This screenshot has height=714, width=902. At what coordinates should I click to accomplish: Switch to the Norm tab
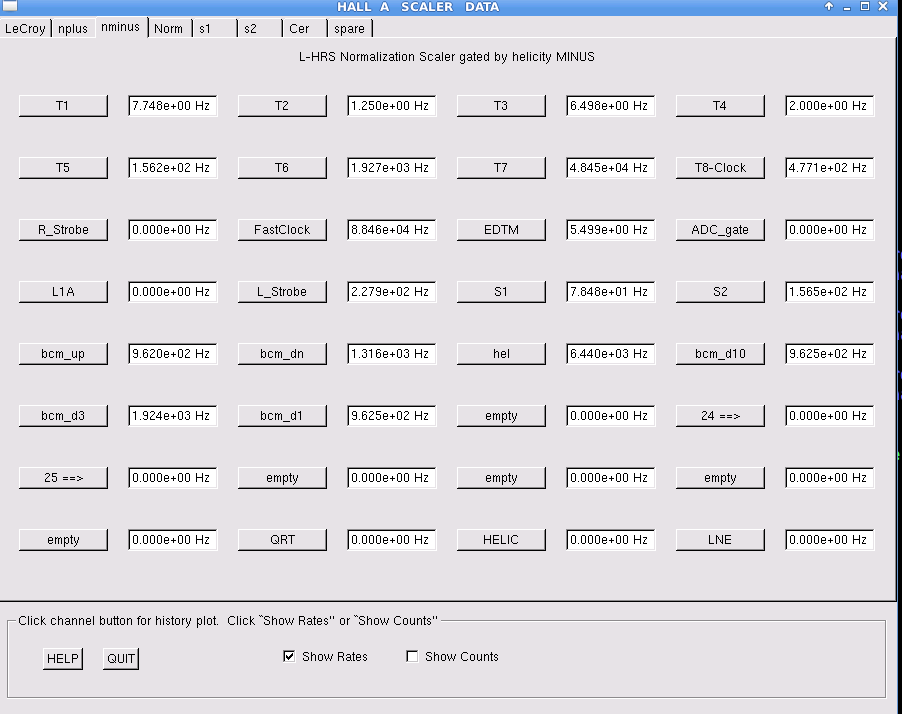pyautogui.click(x=169, y=29)
